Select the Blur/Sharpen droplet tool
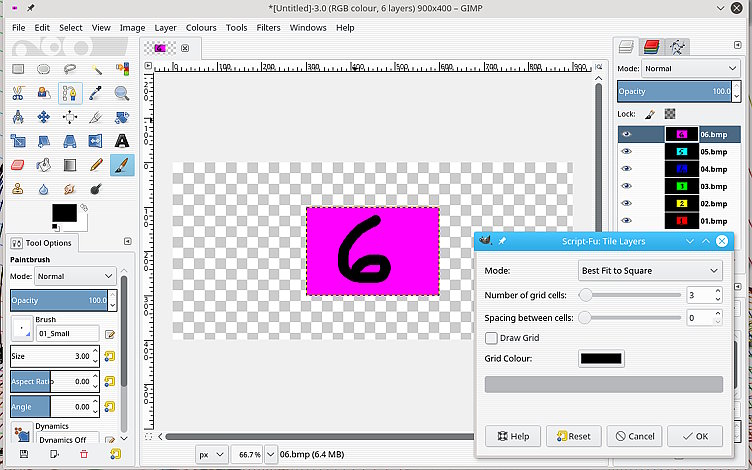The width and height of the screenshot is (752, 470). [44, 189]
